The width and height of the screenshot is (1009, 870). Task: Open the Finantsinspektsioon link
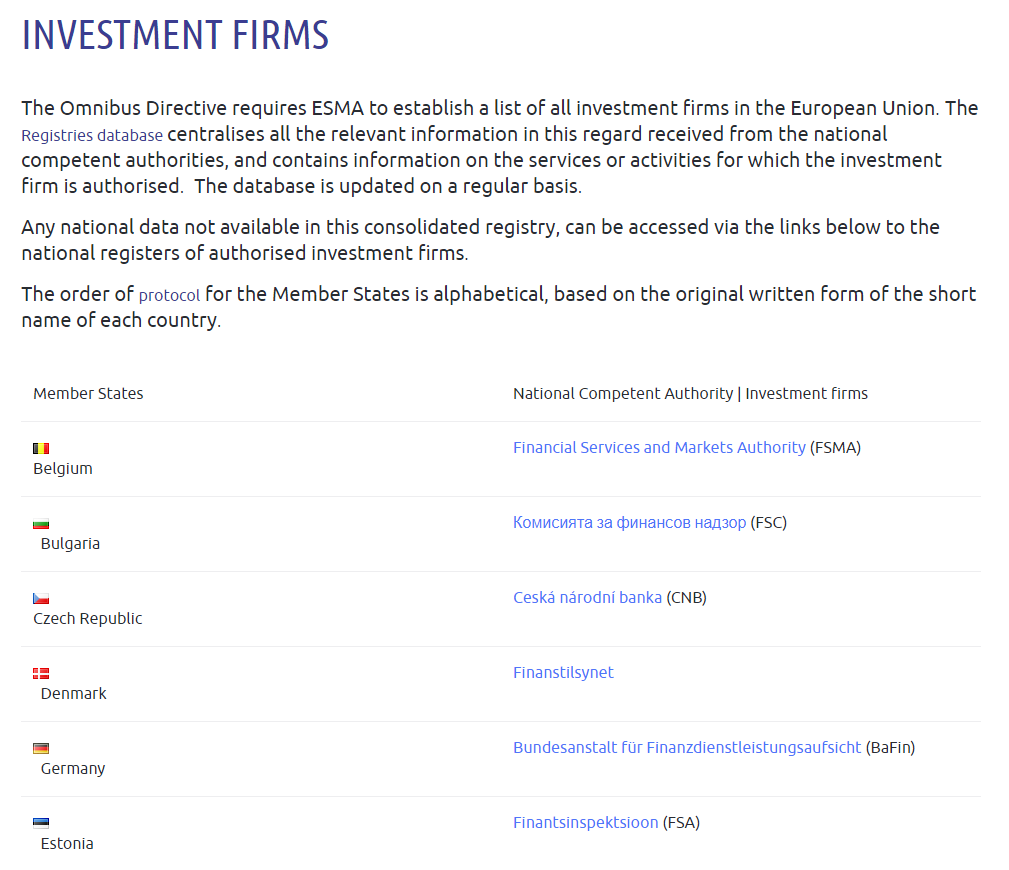[586, 822]
